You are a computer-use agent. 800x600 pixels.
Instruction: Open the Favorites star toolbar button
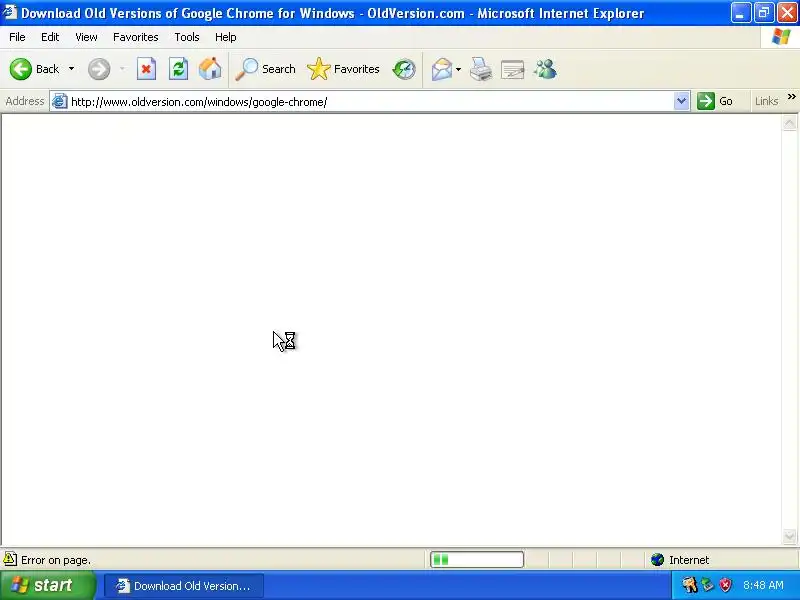(343, 69)
